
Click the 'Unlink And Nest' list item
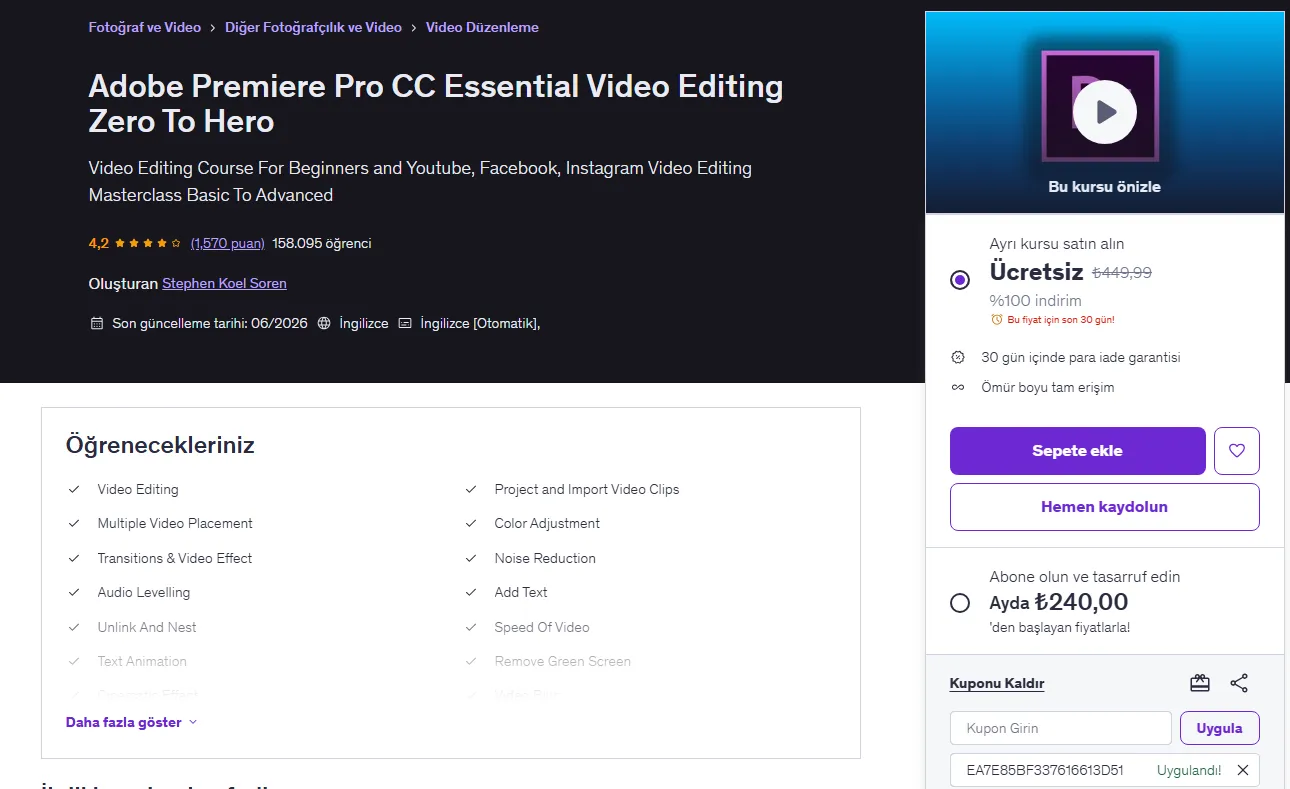tap(147, 627)
